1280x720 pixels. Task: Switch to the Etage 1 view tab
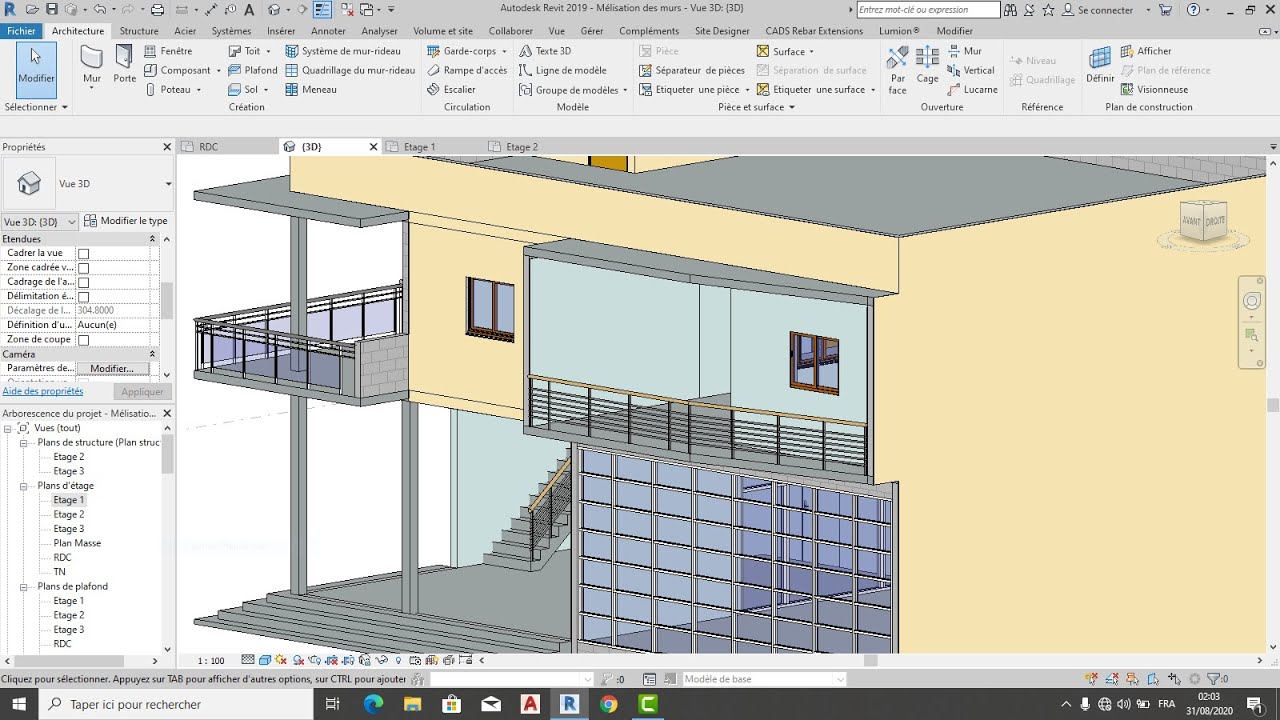(419, 147)
